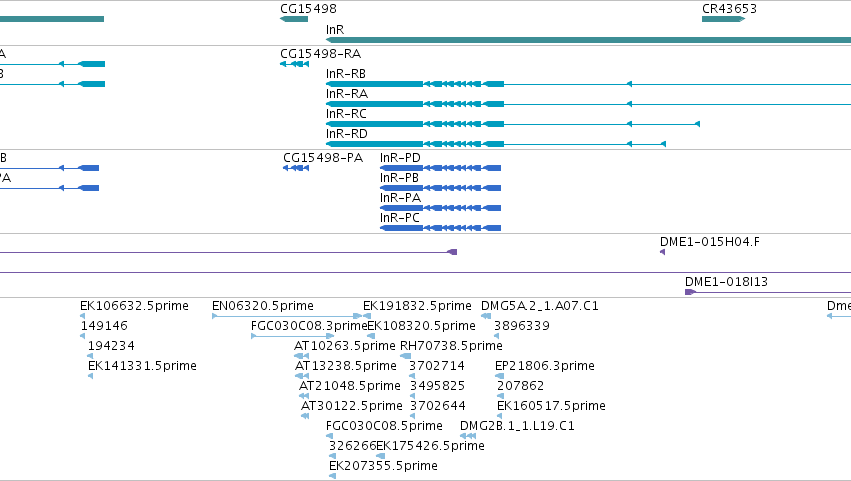Image resolution: width=851 pixels, height=481 pixels.
Task: Click the 149146 feature label
Action: click(104, 326)
